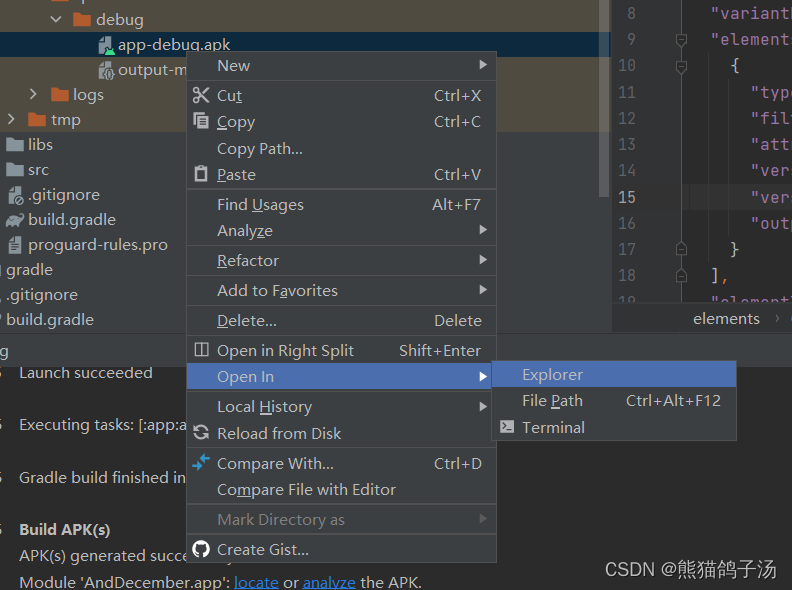Screen dimensions: 792x590
Task: Choose Explorer from Open In submenu
Action: tap(614, 374)
